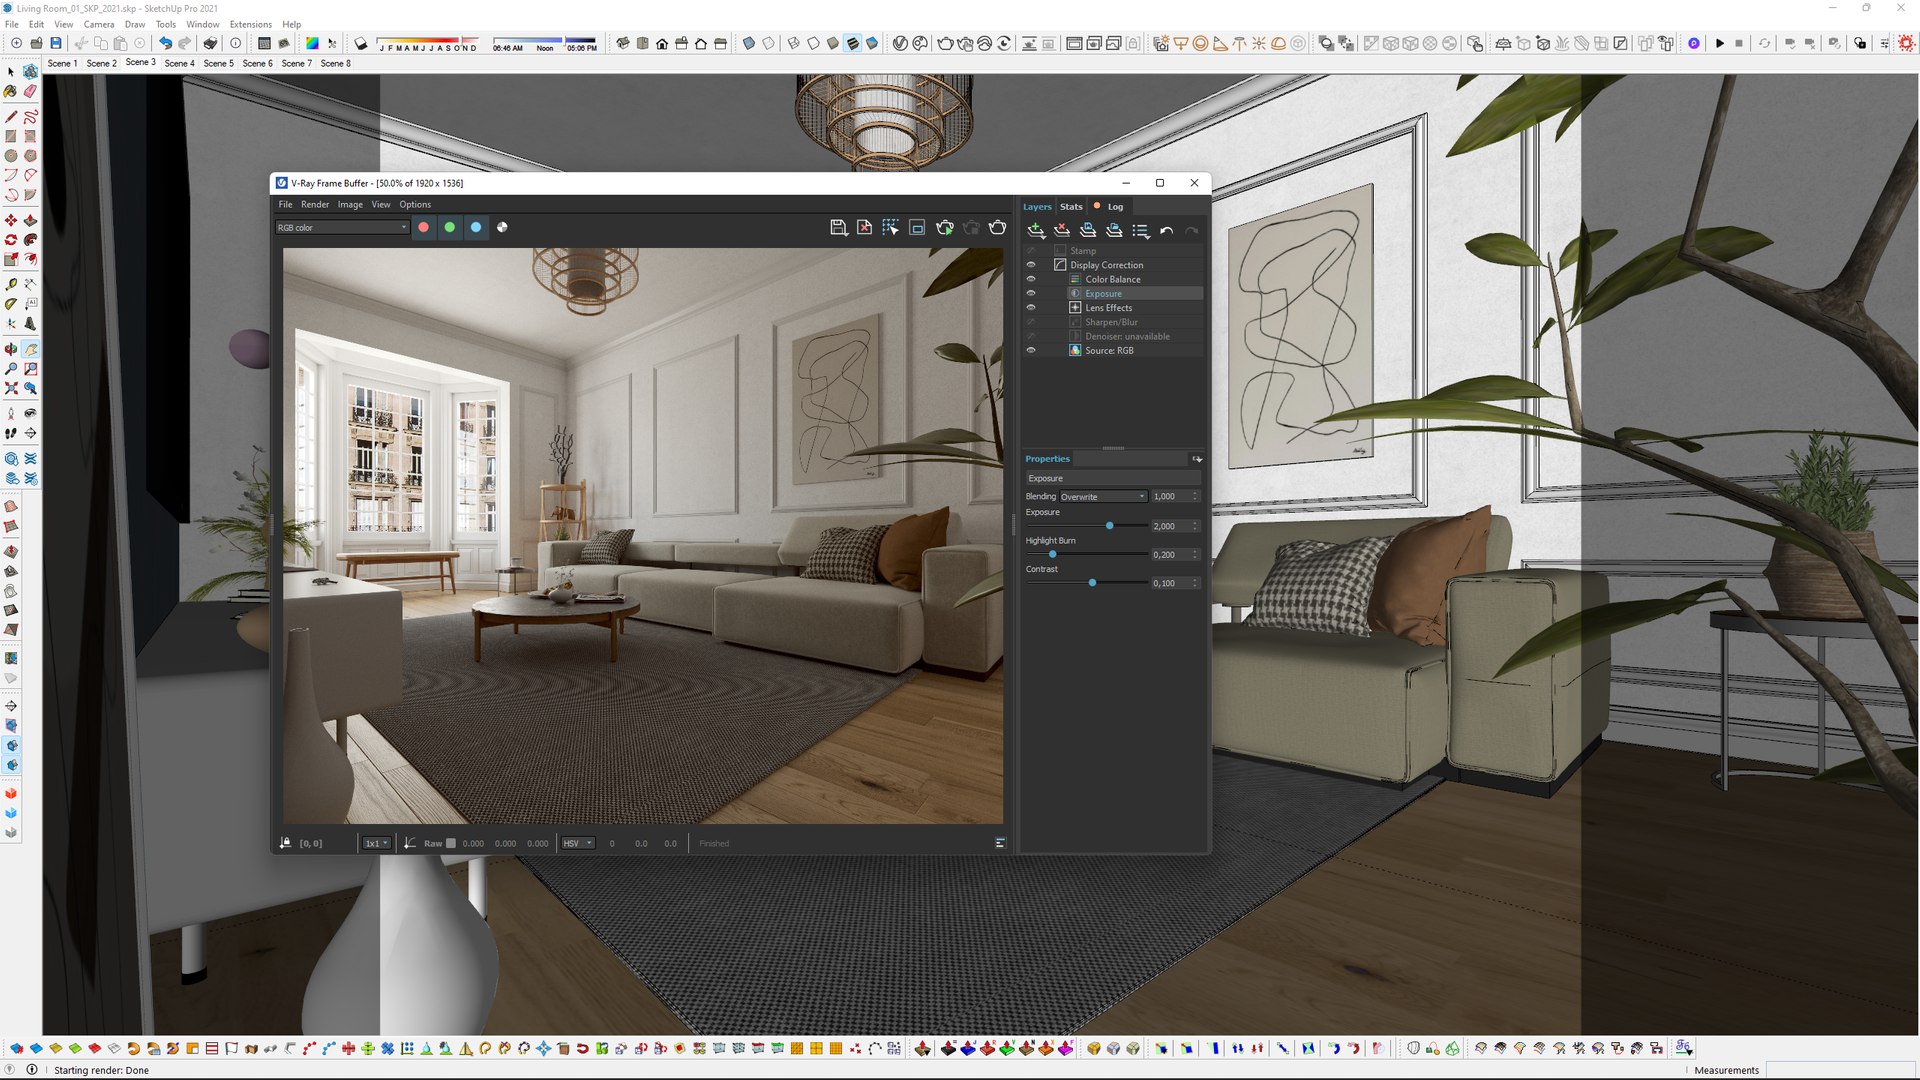The image size is (1920, 1080).
Task: Click the Contrast slider handle
Action: (1092, 583)
